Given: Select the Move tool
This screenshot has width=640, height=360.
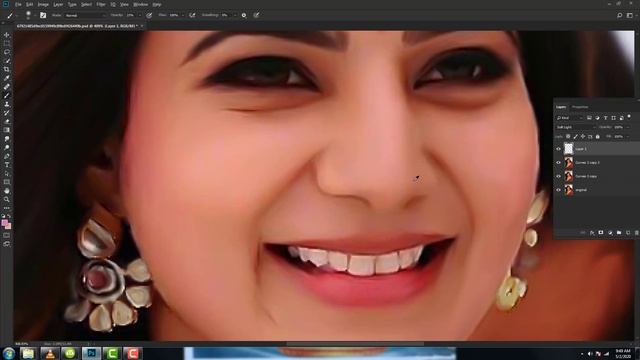Looking at the screenshot, I should pyautogui.click(x=7, y=35).
